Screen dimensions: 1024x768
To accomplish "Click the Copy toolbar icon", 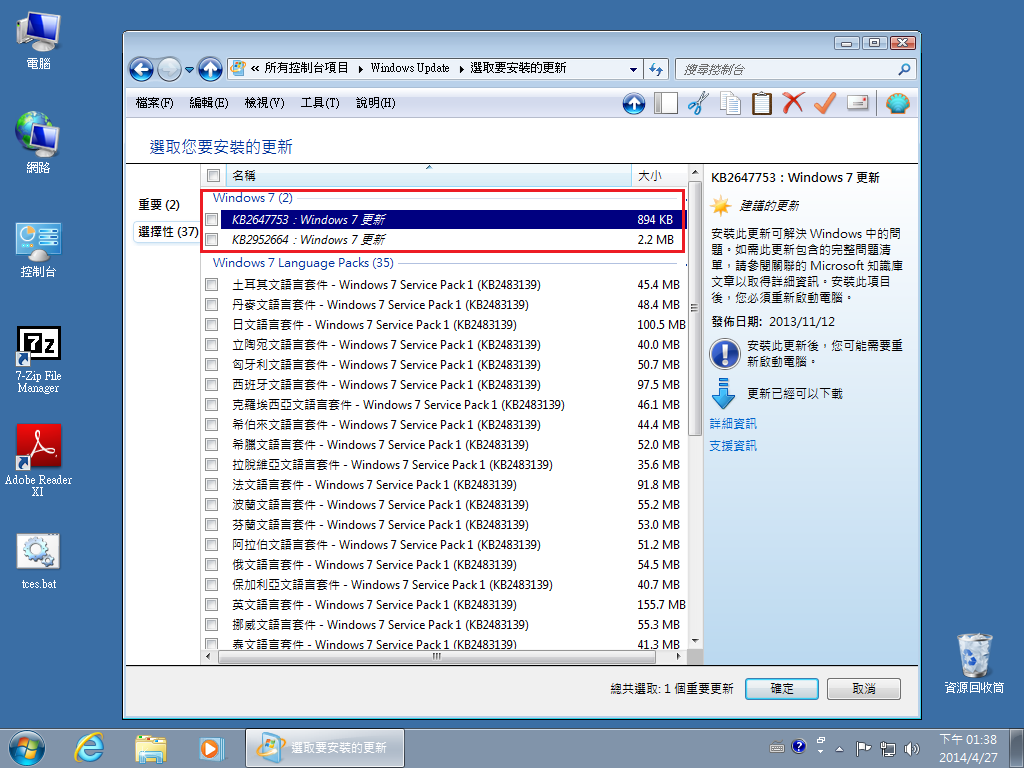I will pos(729,103).
